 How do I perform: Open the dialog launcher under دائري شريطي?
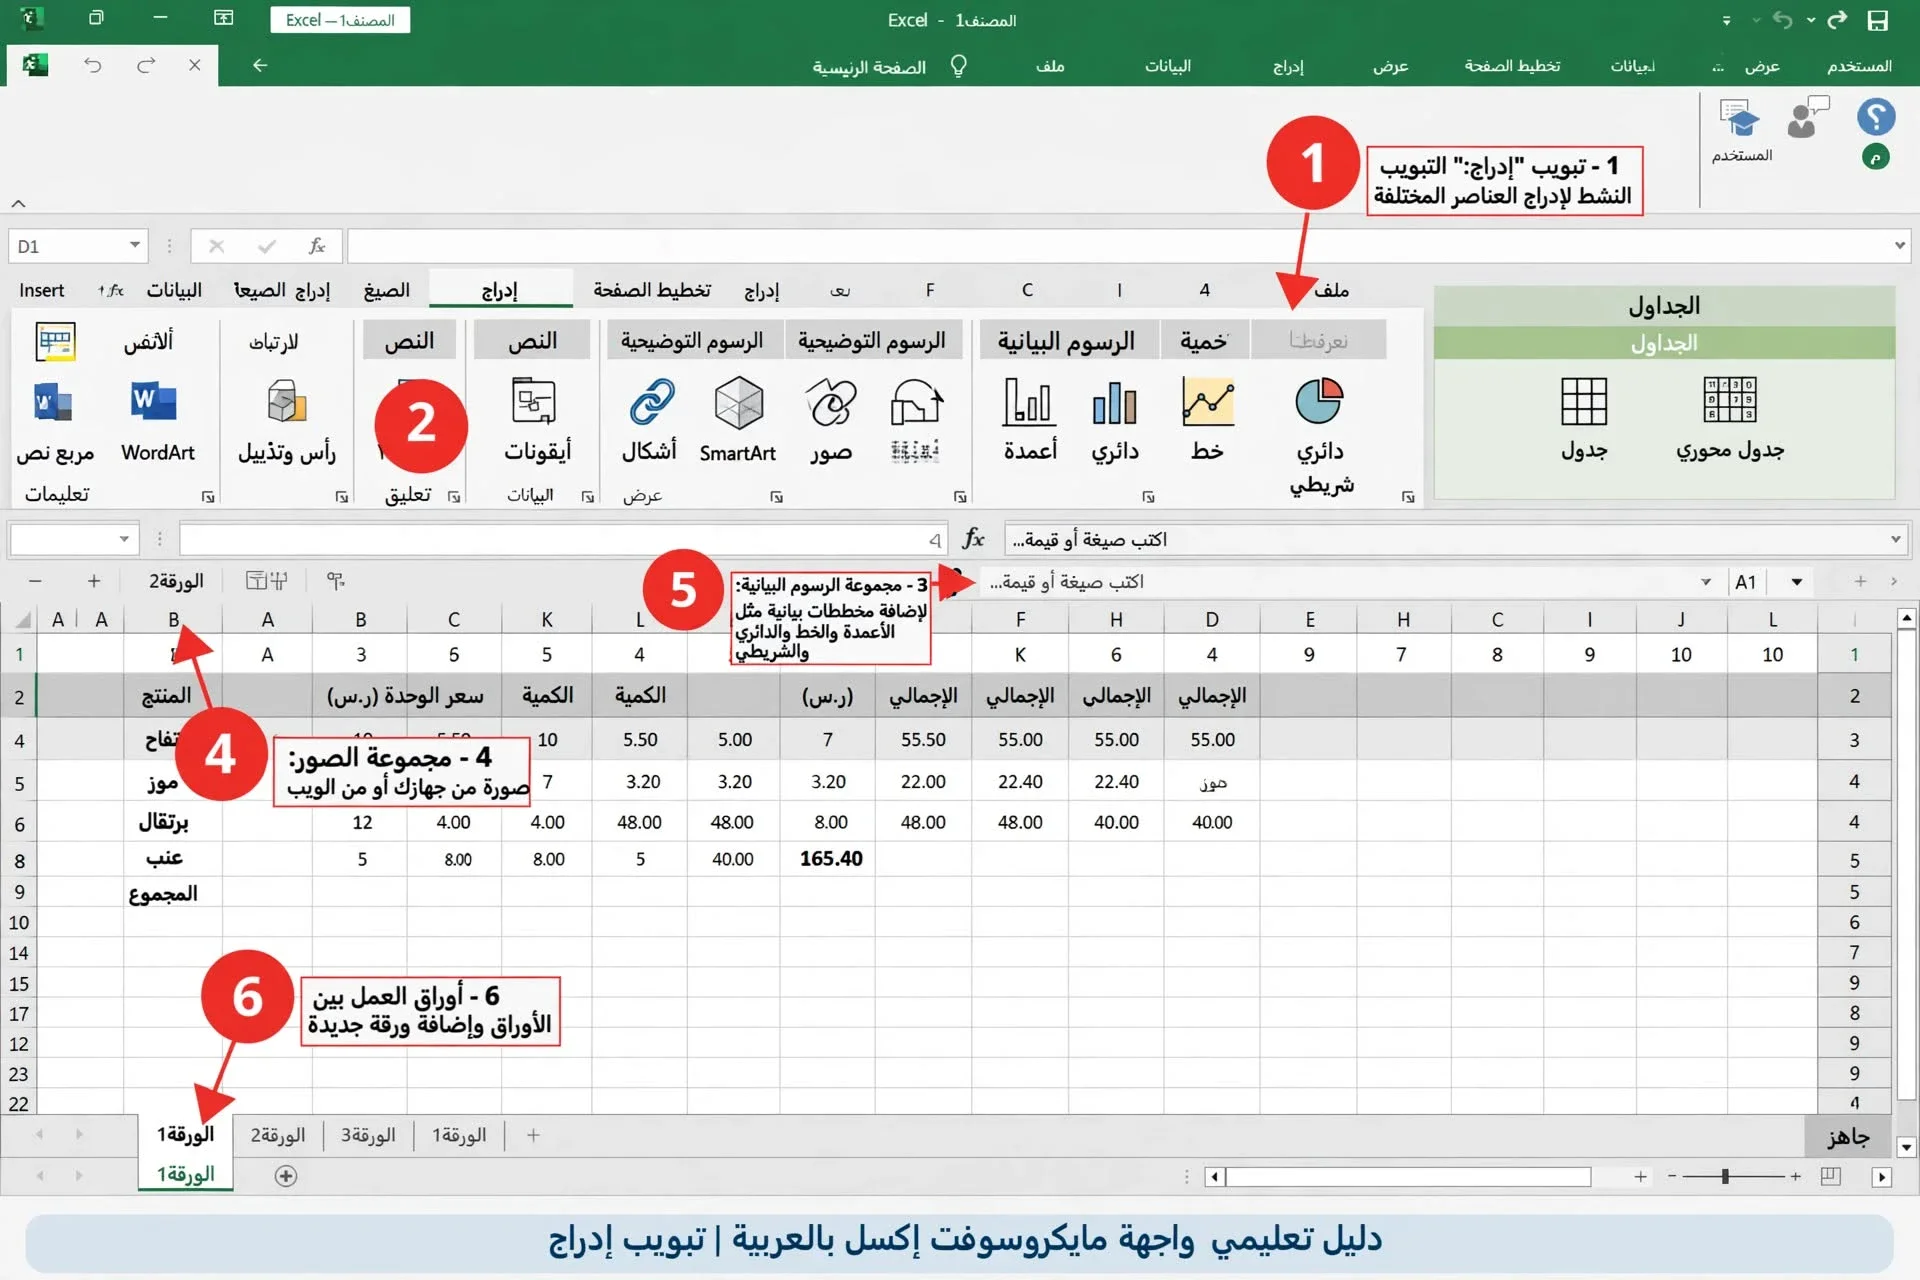1408,497
